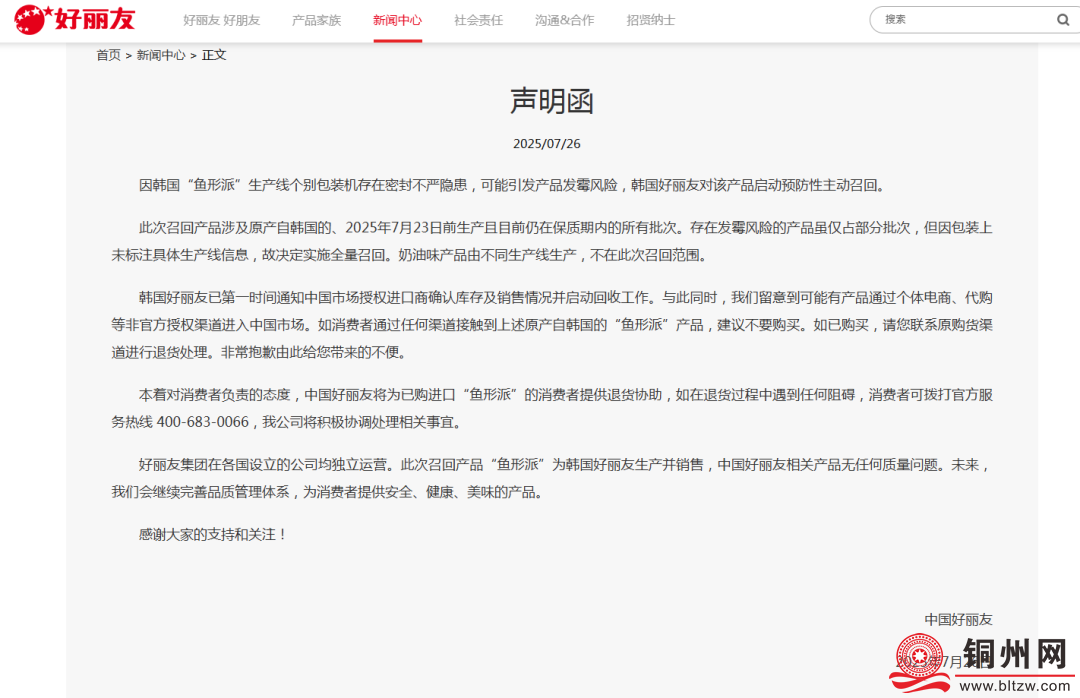Go to 社会责任 in the top navigation
1080x698 pixels.
click(x=478, y=20)
